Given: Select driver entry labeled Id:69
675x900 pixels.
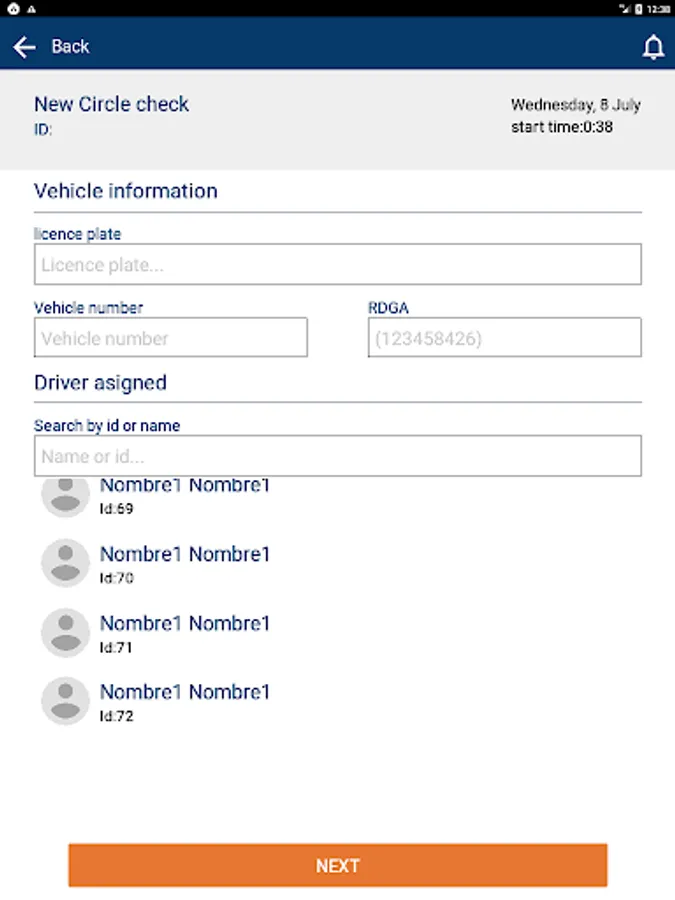Looking at the screenshot, I should [185, 497].
